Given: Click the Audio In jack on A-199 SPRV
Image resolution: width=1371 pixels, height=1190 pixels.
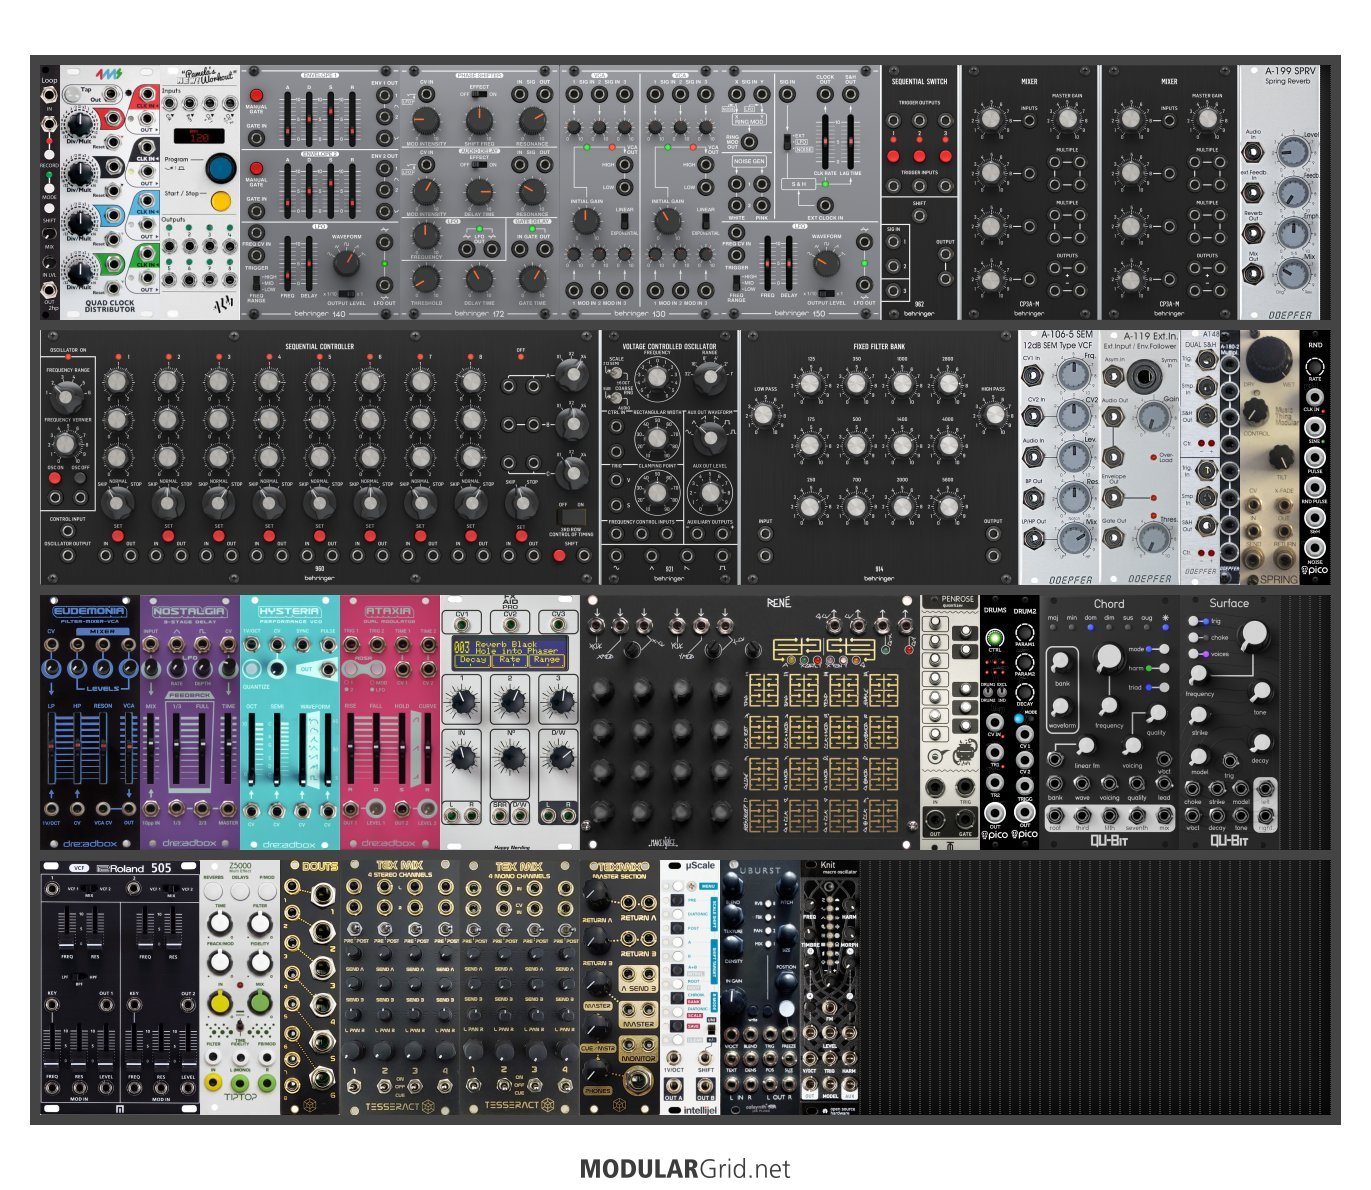Looking at the screenshot, I should [x=1252, y=153].
